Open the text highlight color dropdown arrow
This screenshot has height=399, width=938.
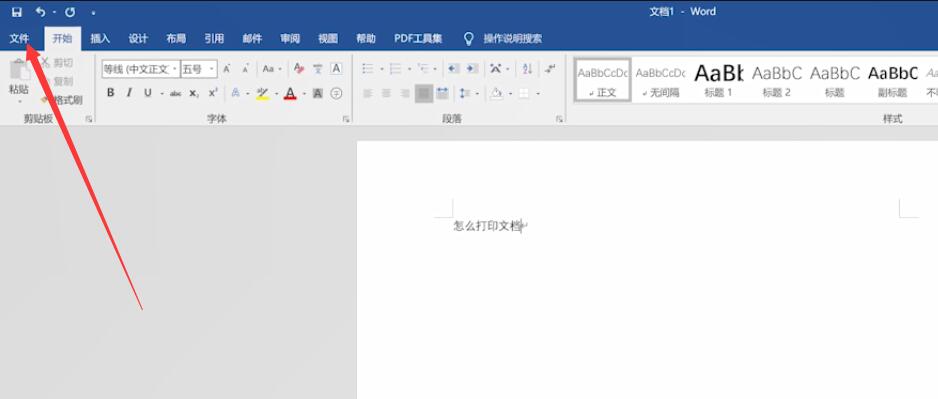[276, 93]
